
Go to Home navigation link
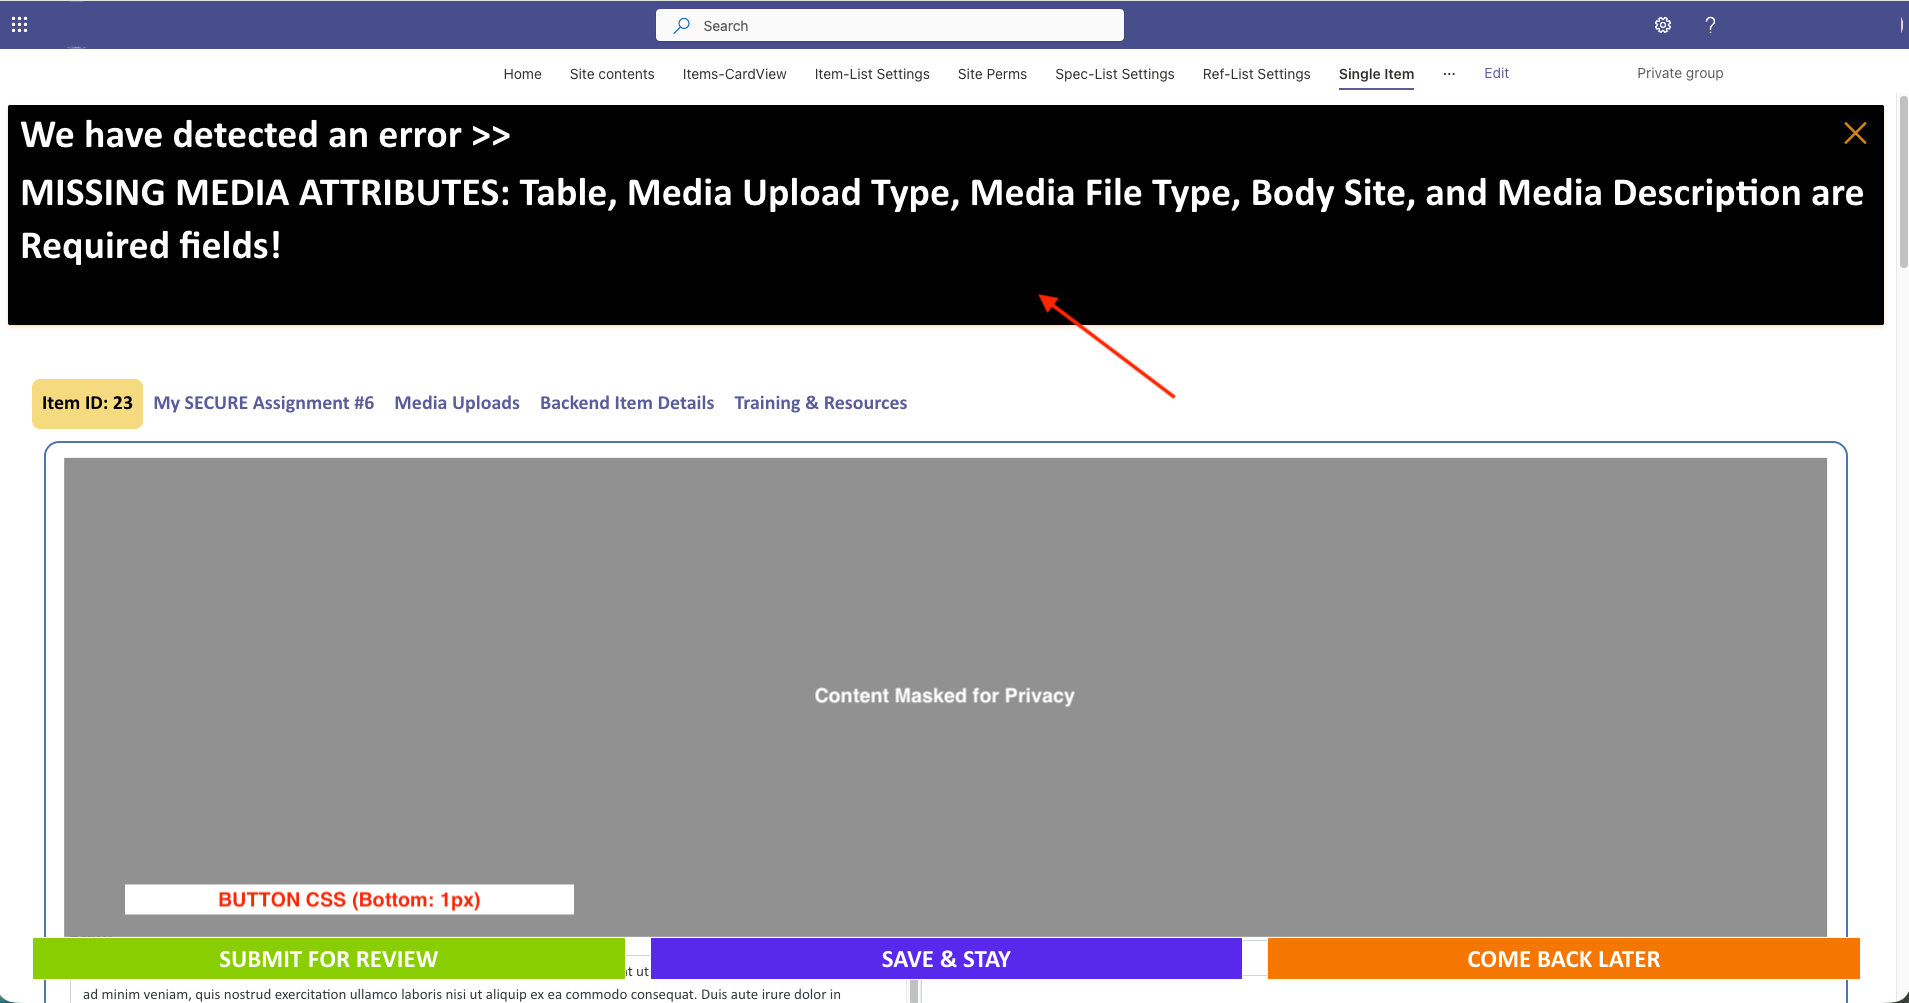tap(522, 74)
